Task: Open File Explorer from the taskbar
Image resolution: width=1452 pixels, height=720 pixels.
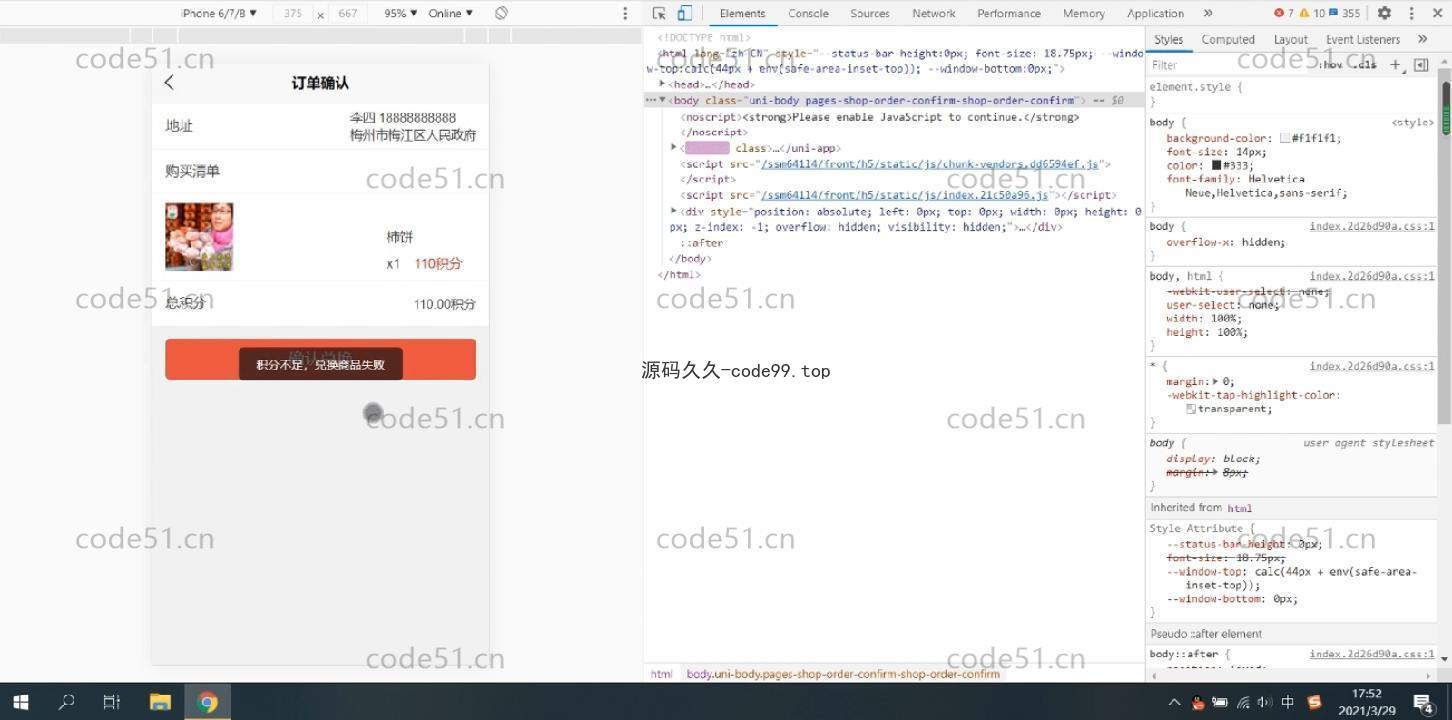Action: pos(160,702)
